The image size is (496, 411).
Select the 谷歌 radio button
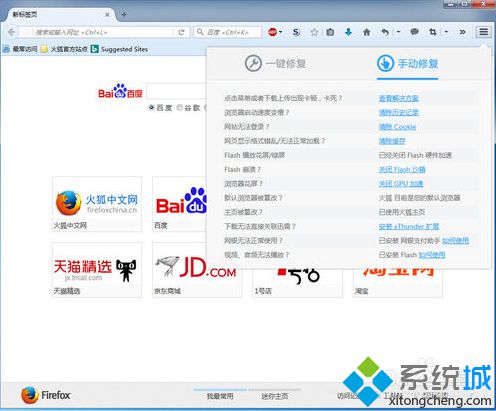pyautogui.click(x=180, y=107)
